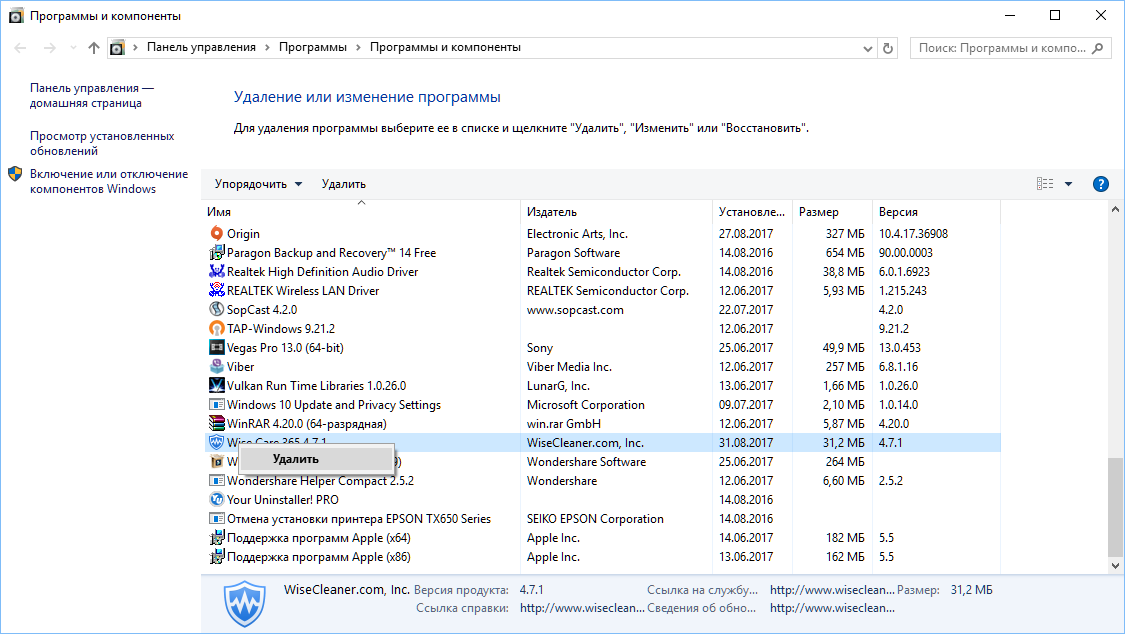Image resolution: width=1125 pixels, height=634 pixels.
Task: Select the Viber Media Inc. publisher cell
Action: coord(569,366)
